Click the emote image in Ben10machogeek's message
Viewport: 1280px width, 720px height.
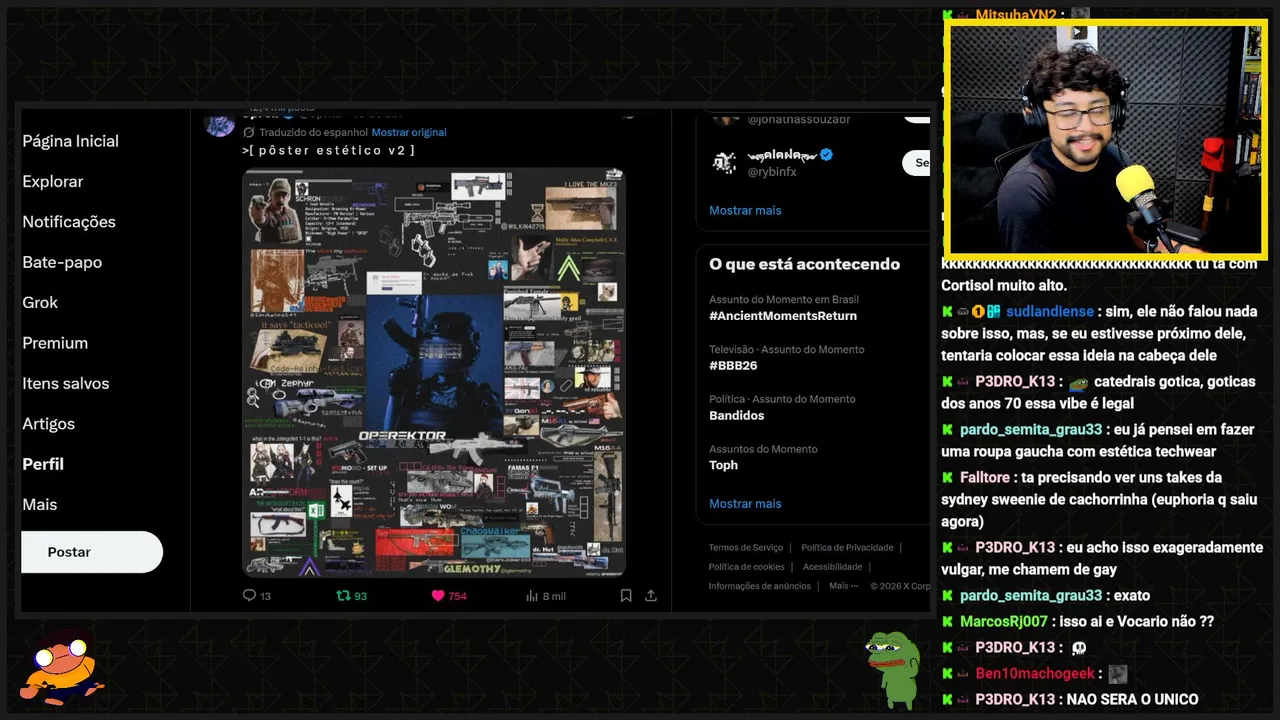(x=1117, y=674)
